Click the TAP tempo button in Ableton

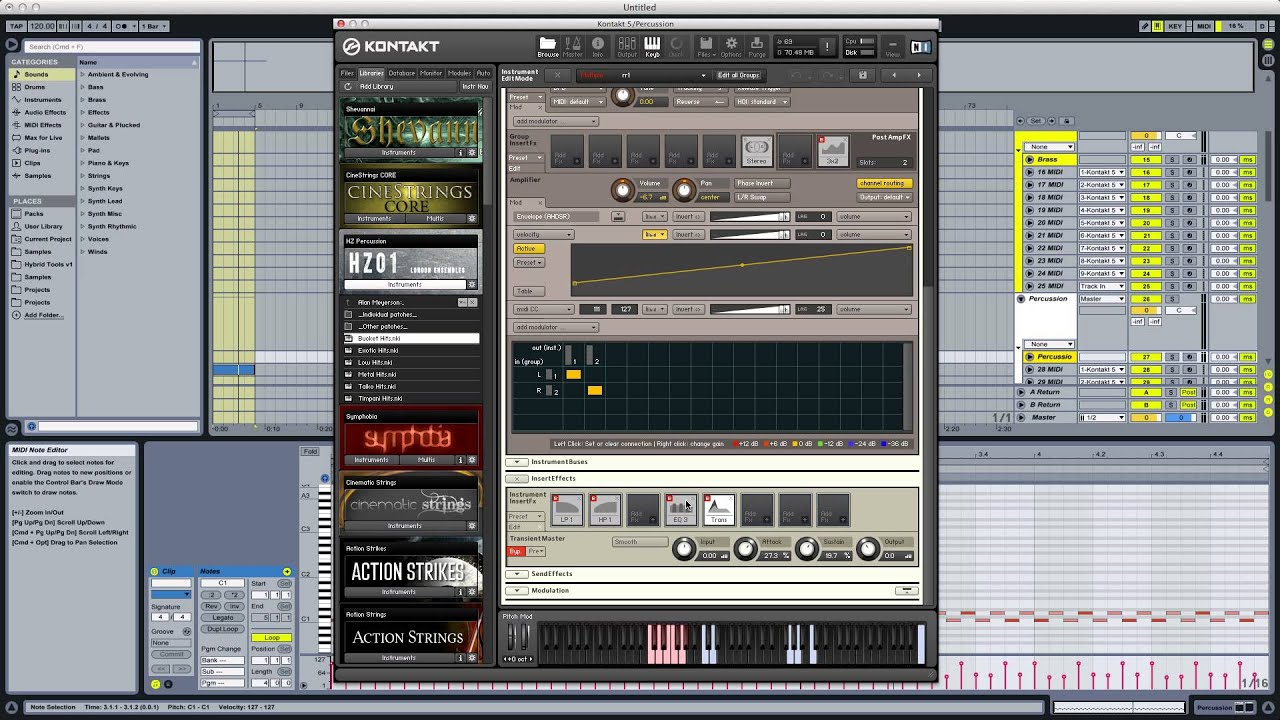14,26
